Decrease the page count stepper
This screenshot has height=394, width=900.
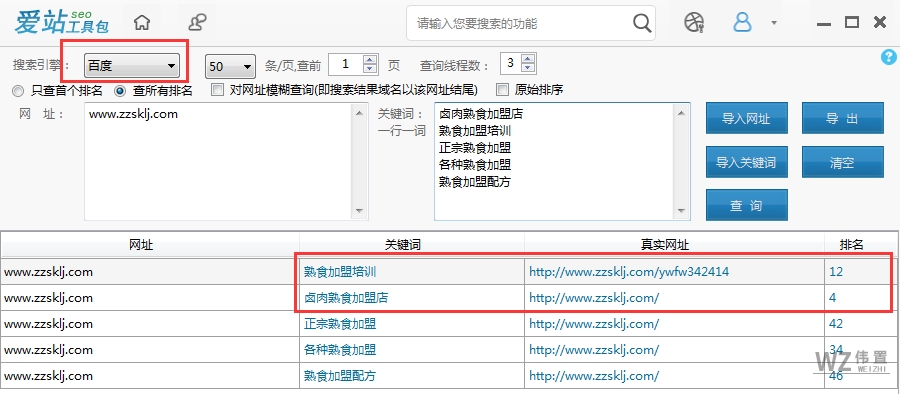[370, 69]
